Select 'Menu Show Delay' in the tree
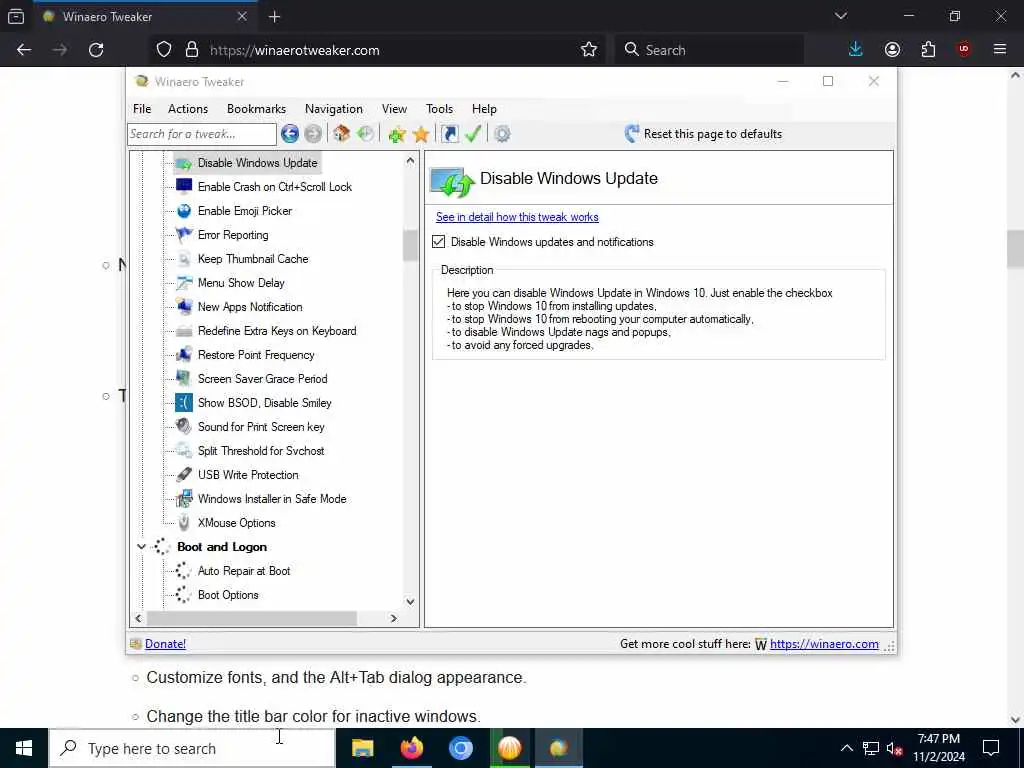 (241, 283)
